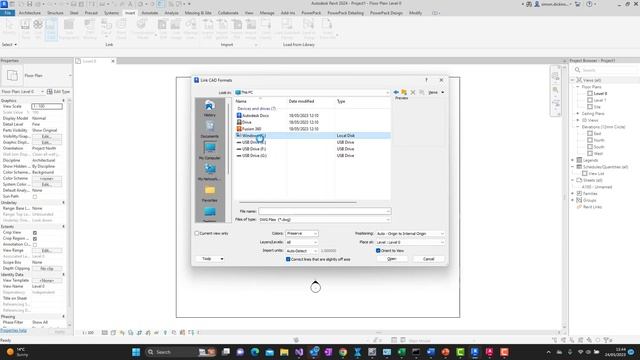The width and height of the screenshot is (640, 360).
Task: Cancel the Link CAD Formats dialog
Action: [429, 259]
